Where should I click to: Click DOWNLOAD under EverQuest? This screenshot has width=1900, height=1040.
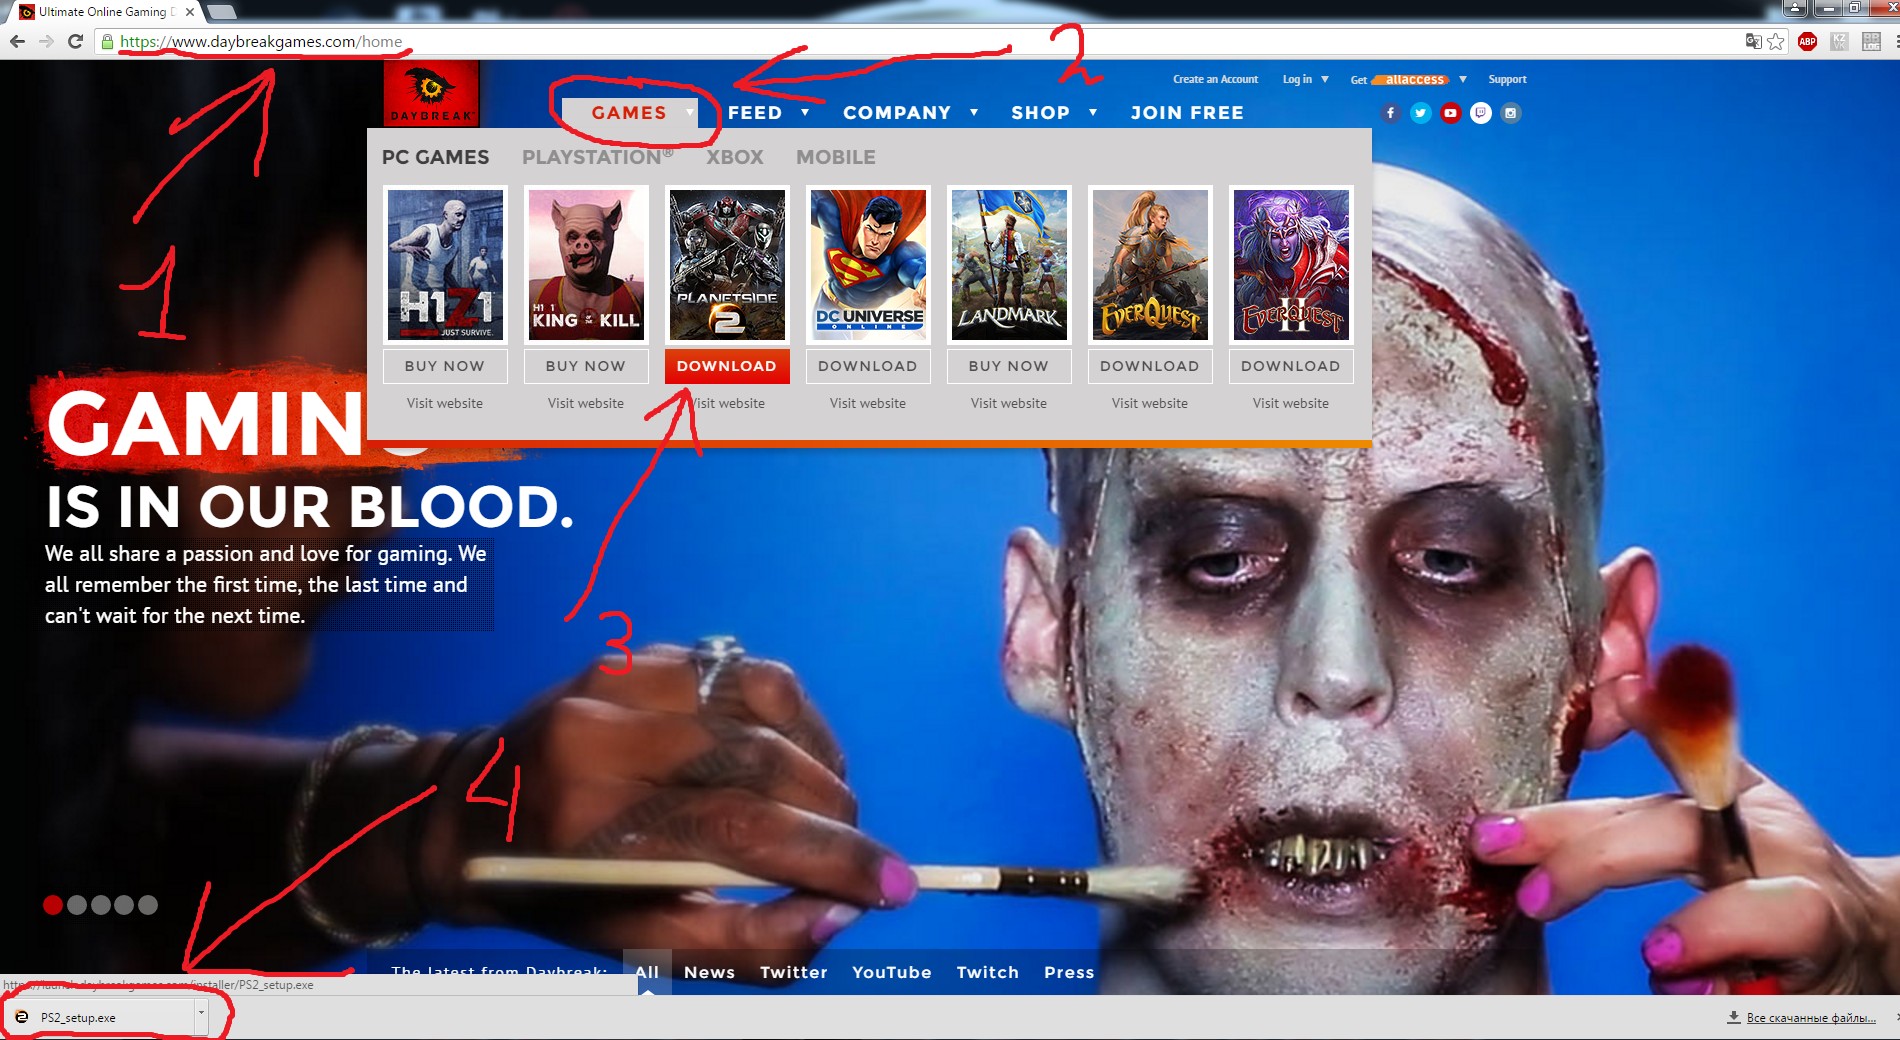tap(1150, 366)
